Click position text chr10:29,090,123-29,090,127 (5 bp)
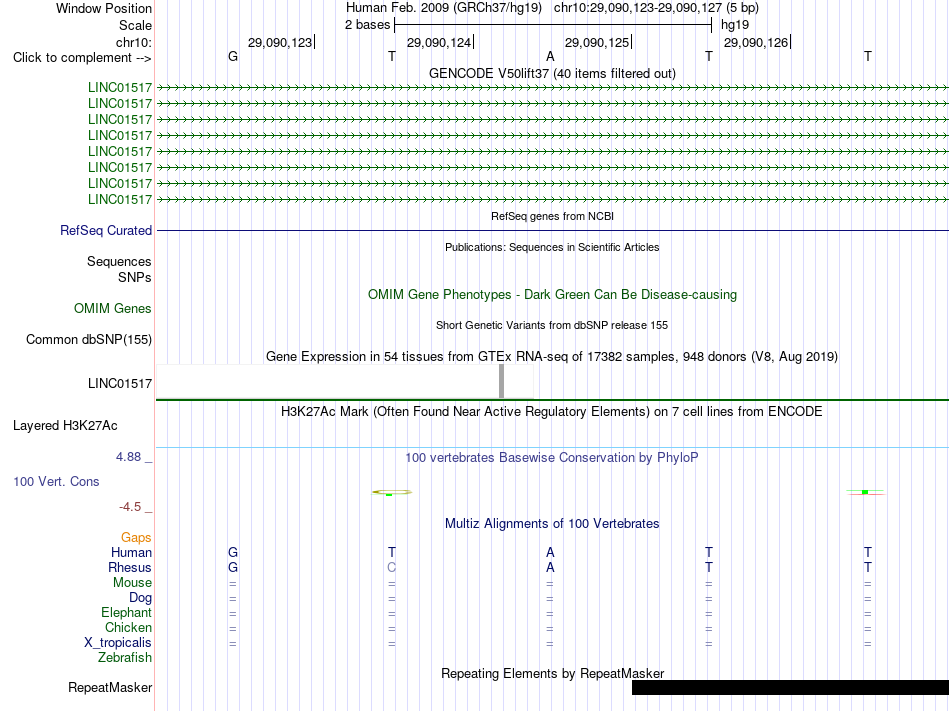This screenshot has width=950, height=711. (x=656, y=8)
